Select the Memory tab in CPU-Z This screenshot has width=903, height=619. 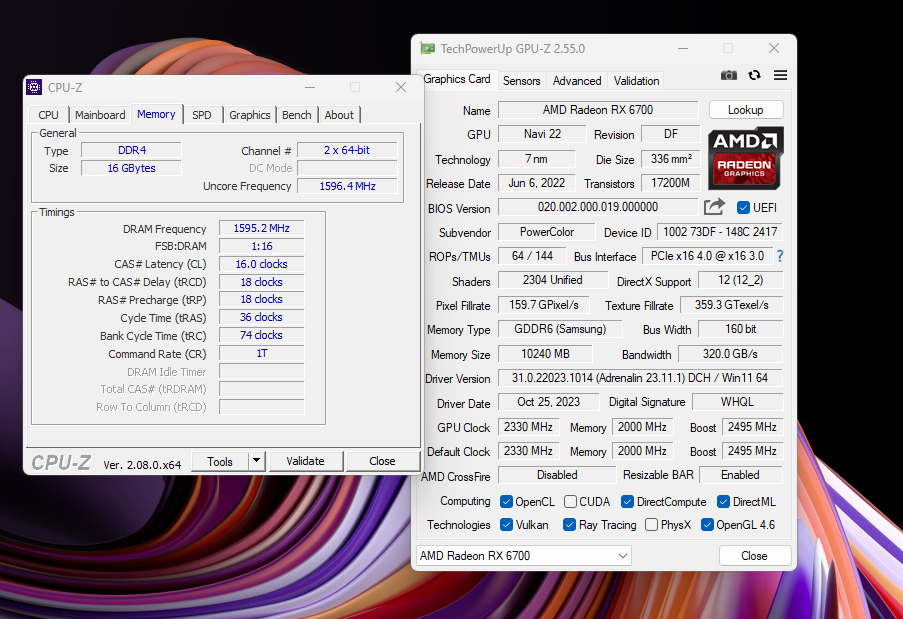coord(156,114)
